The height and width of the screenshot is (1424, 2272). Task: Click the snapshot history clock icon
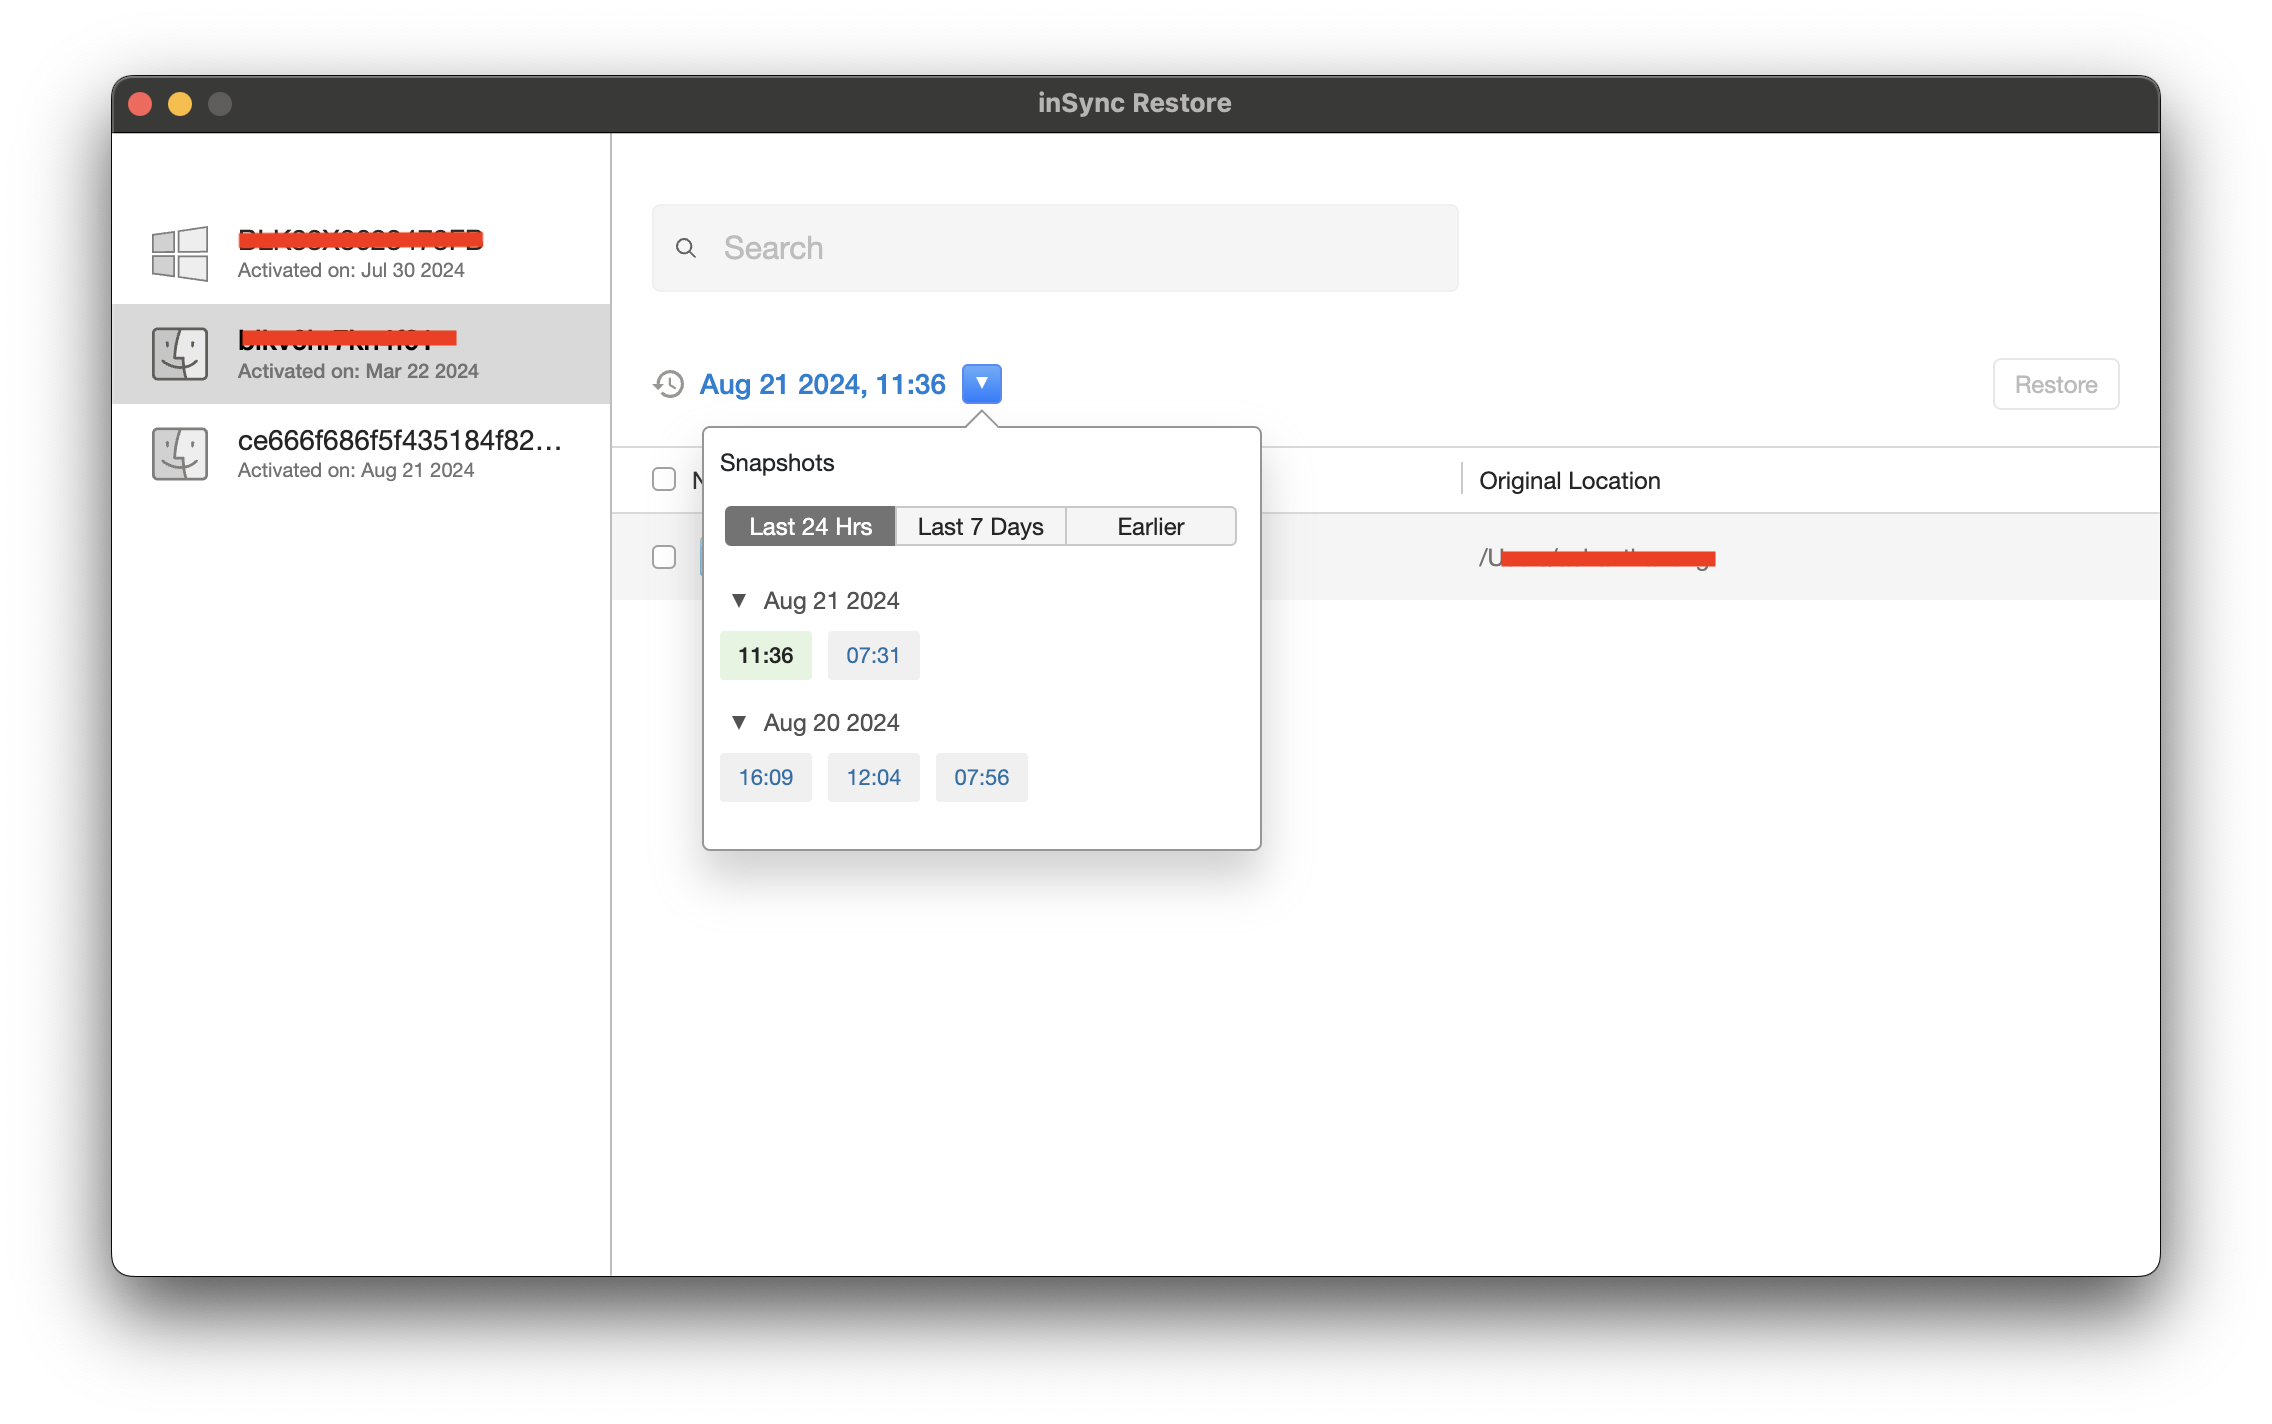[668, 384]
